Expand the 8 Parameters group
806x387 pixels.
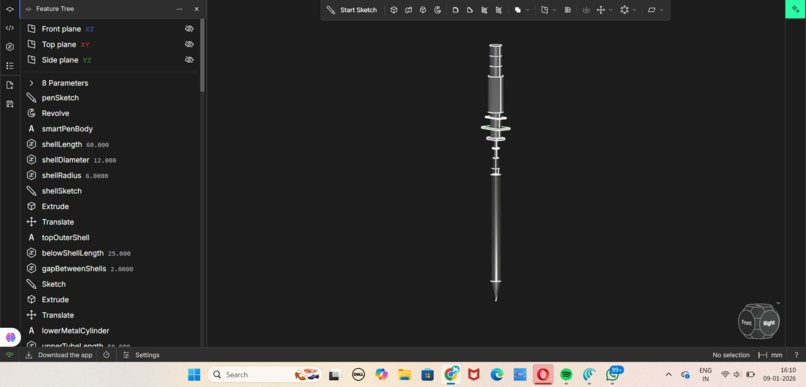(31, 83)
